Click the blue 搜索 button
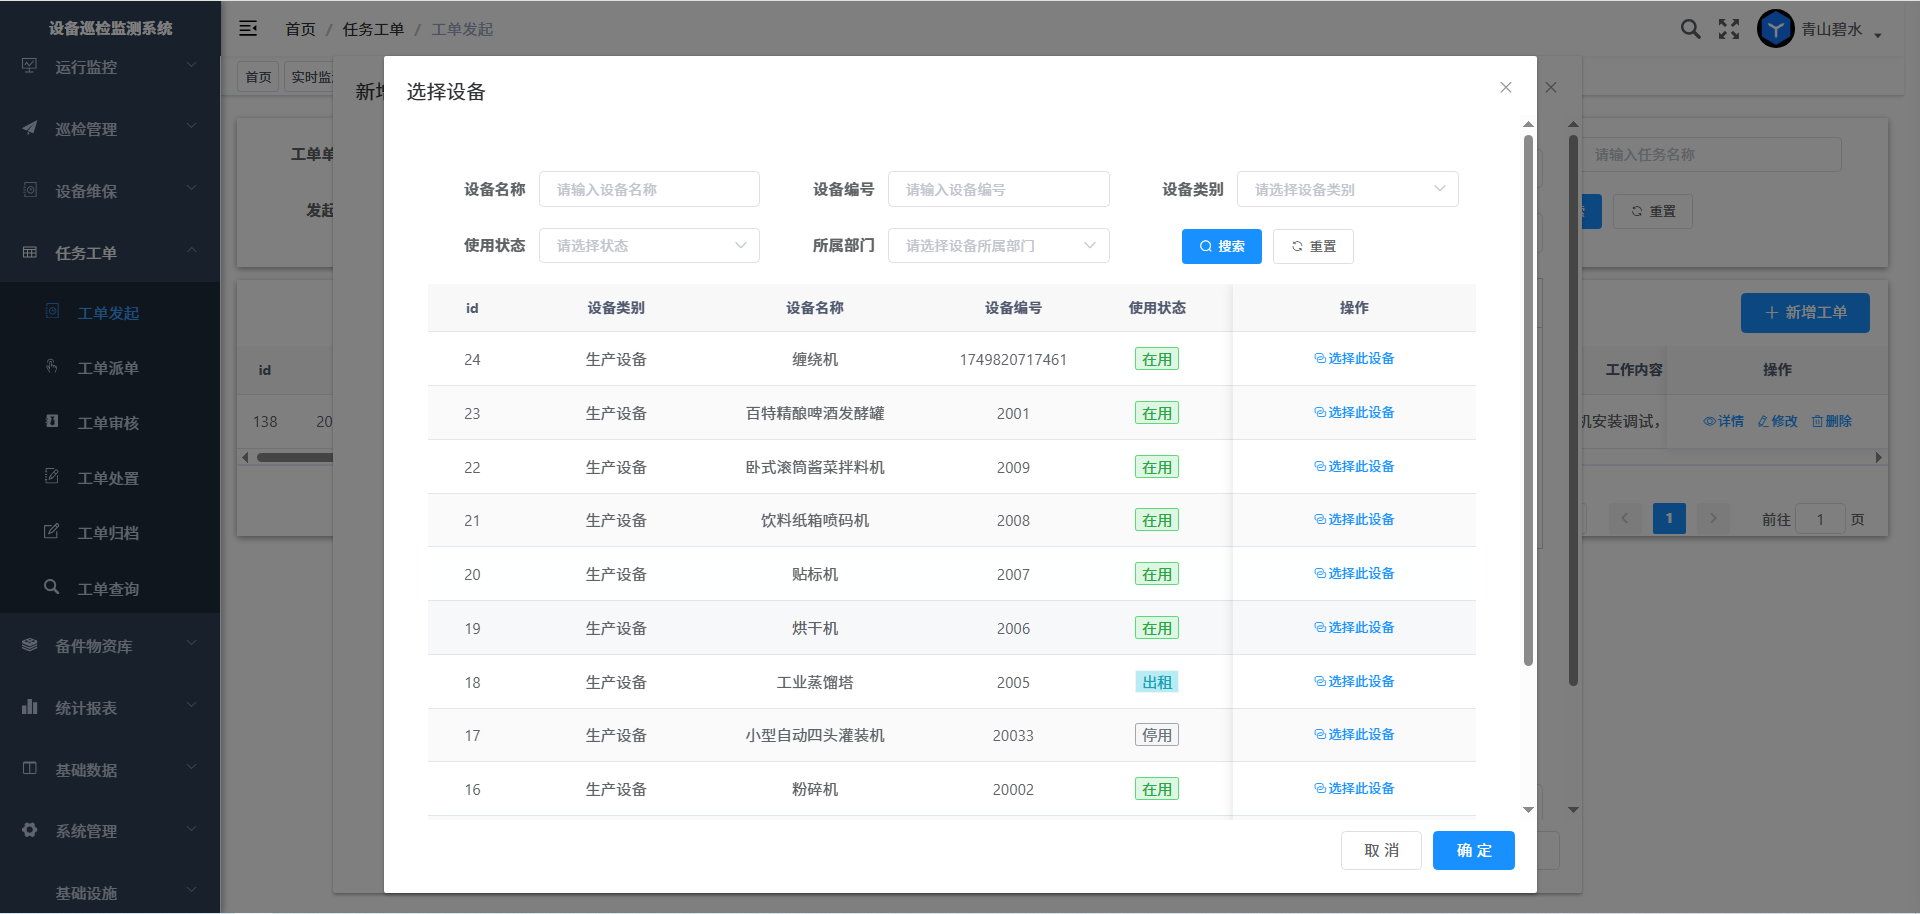 coord(1221,247)
